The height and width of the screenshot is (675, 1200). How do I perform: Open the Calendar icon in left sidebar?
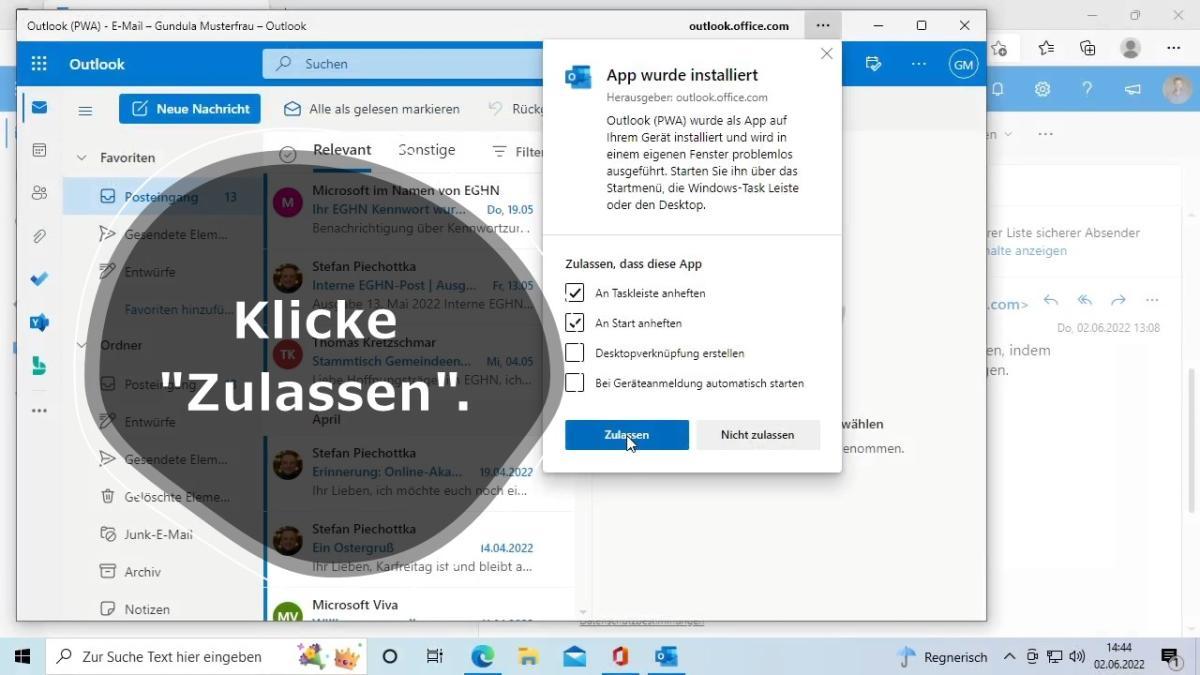[x=39, y=150]
